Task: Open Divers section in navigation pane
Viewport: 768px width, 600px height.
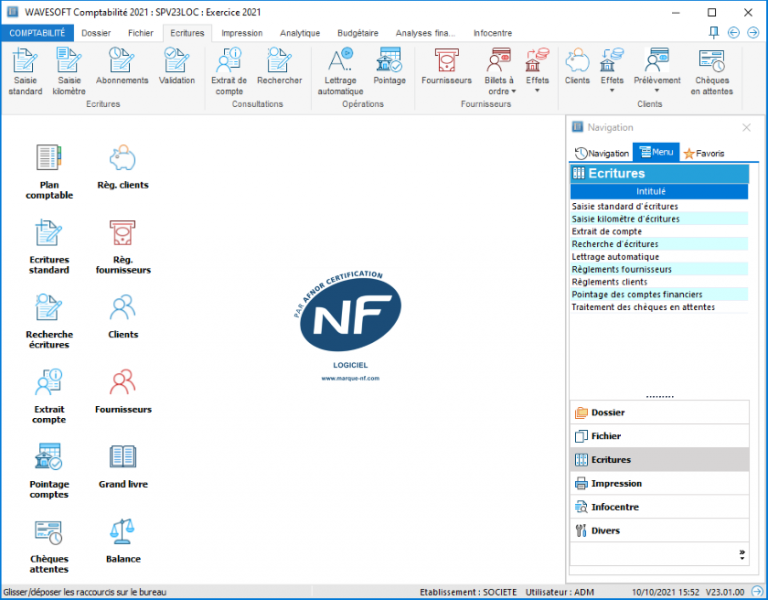Action: (659, 530)
